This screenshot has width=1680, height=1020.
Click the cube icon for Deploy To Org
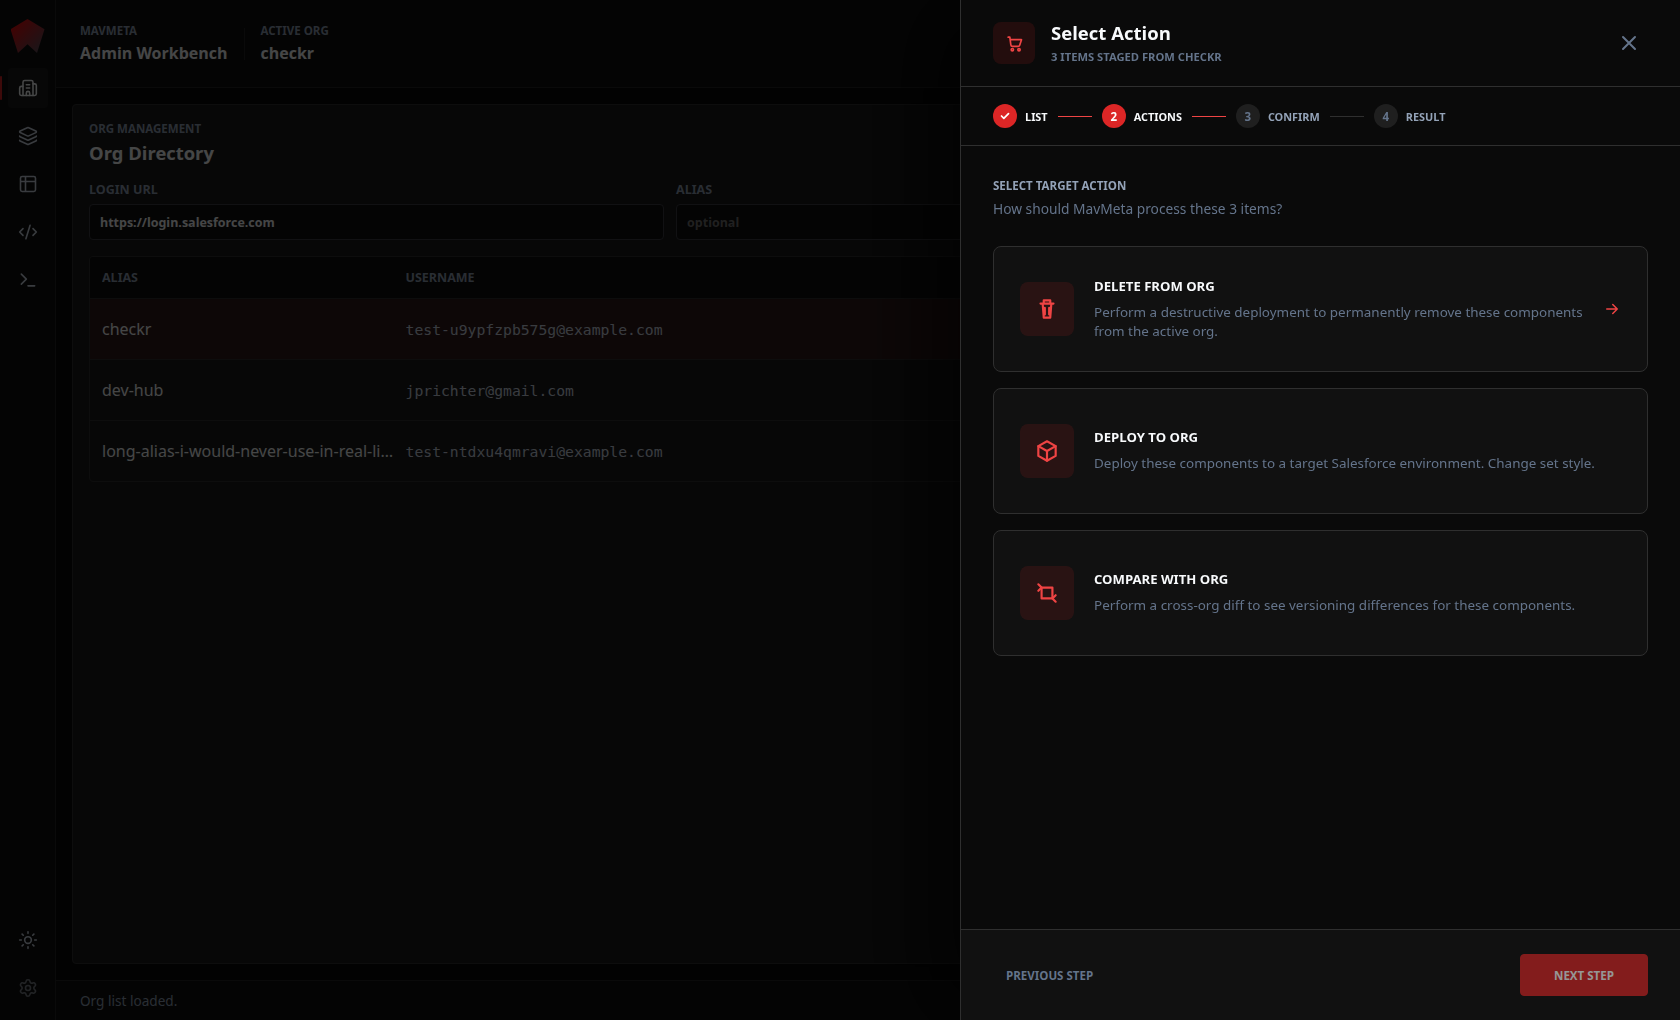pos(1047,451)
